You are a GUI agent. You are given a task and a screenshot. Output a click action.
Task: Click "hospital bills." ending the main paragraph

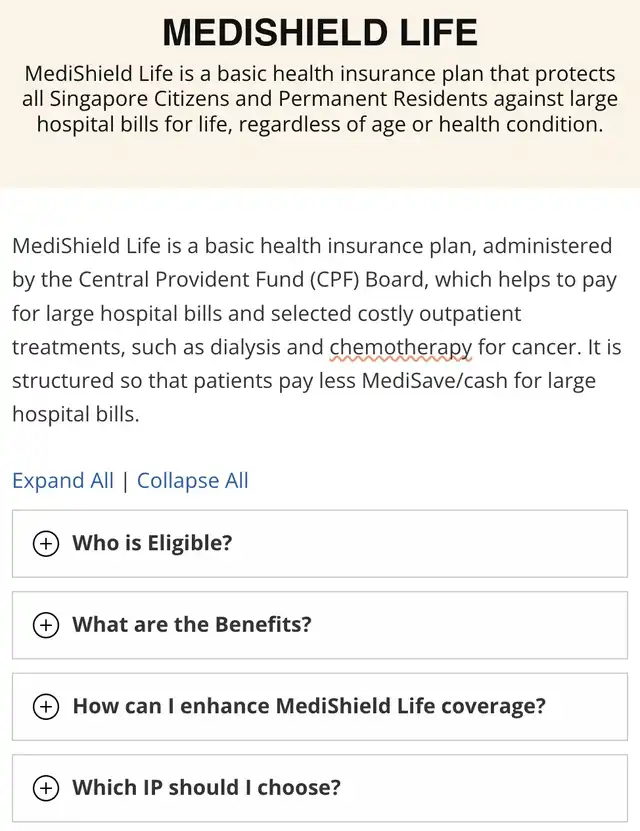(x=76, y=414)
